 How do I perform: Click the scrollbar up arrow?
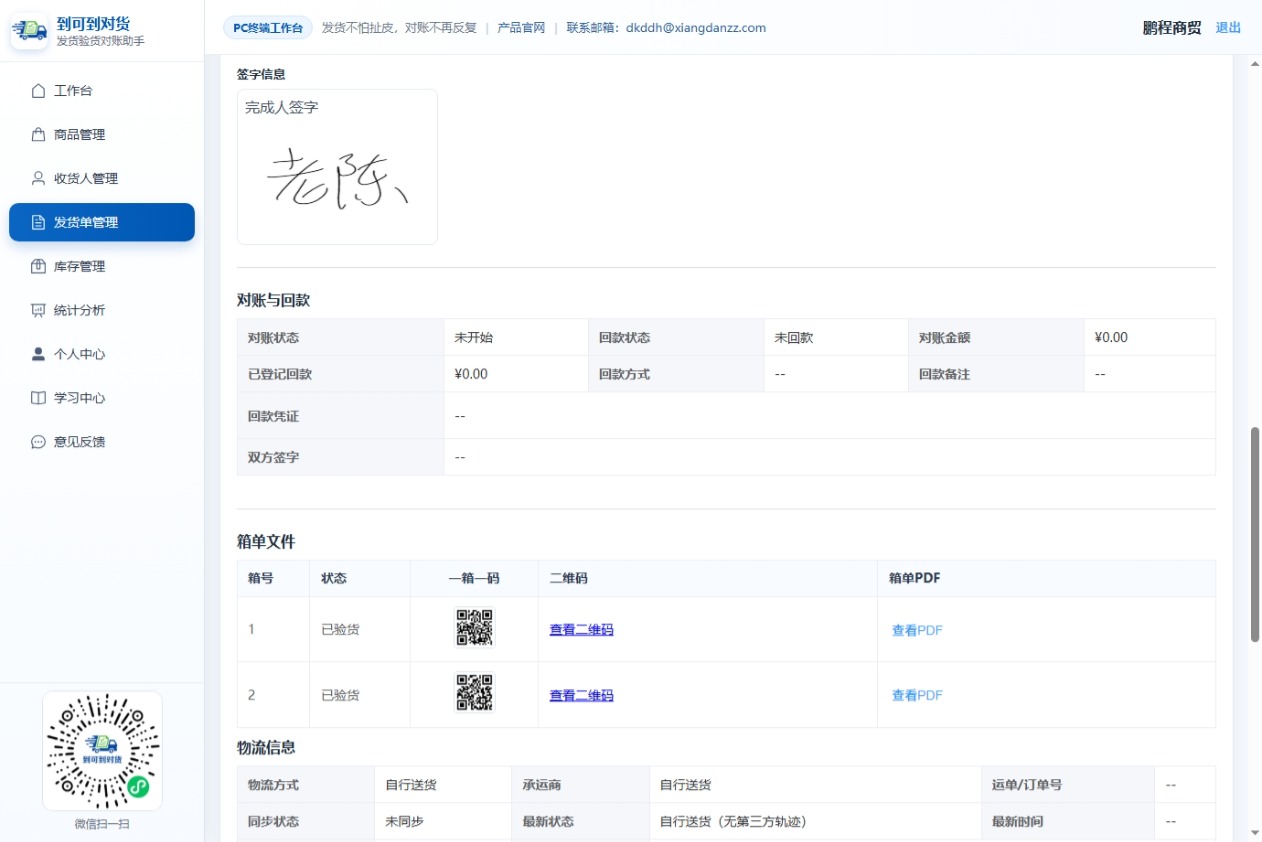point(1255,64)
